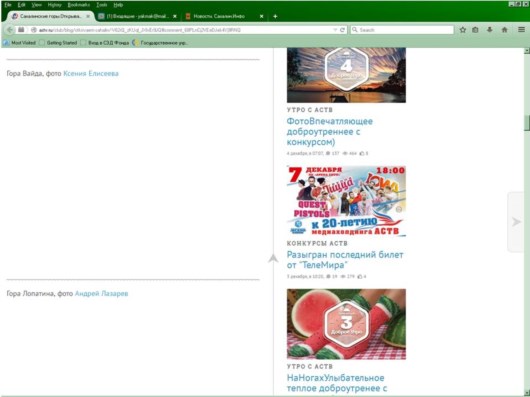Open the Most Visited bookmark
The height and width of the screenshot is (397, 530).
20,43
